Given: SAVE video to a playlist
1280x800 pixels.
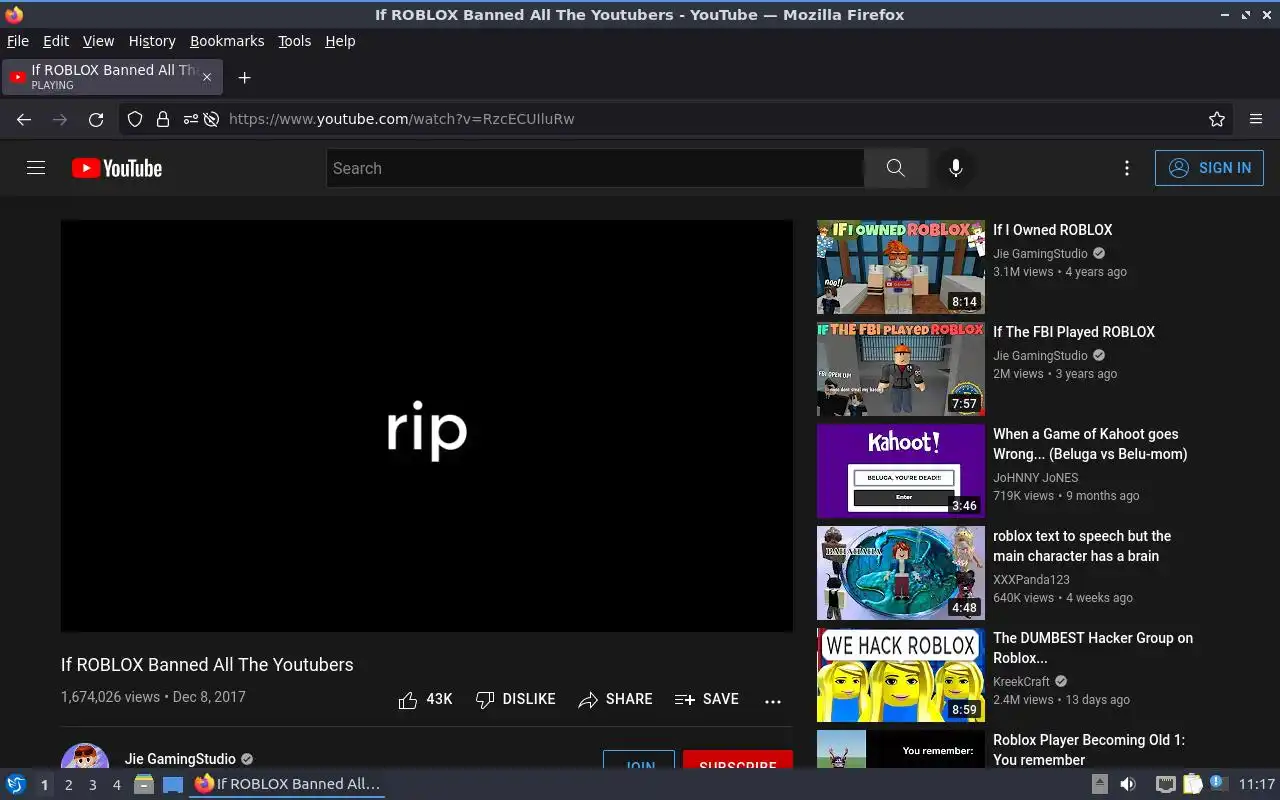Looking at the screenshot, I should click(706, 699).
